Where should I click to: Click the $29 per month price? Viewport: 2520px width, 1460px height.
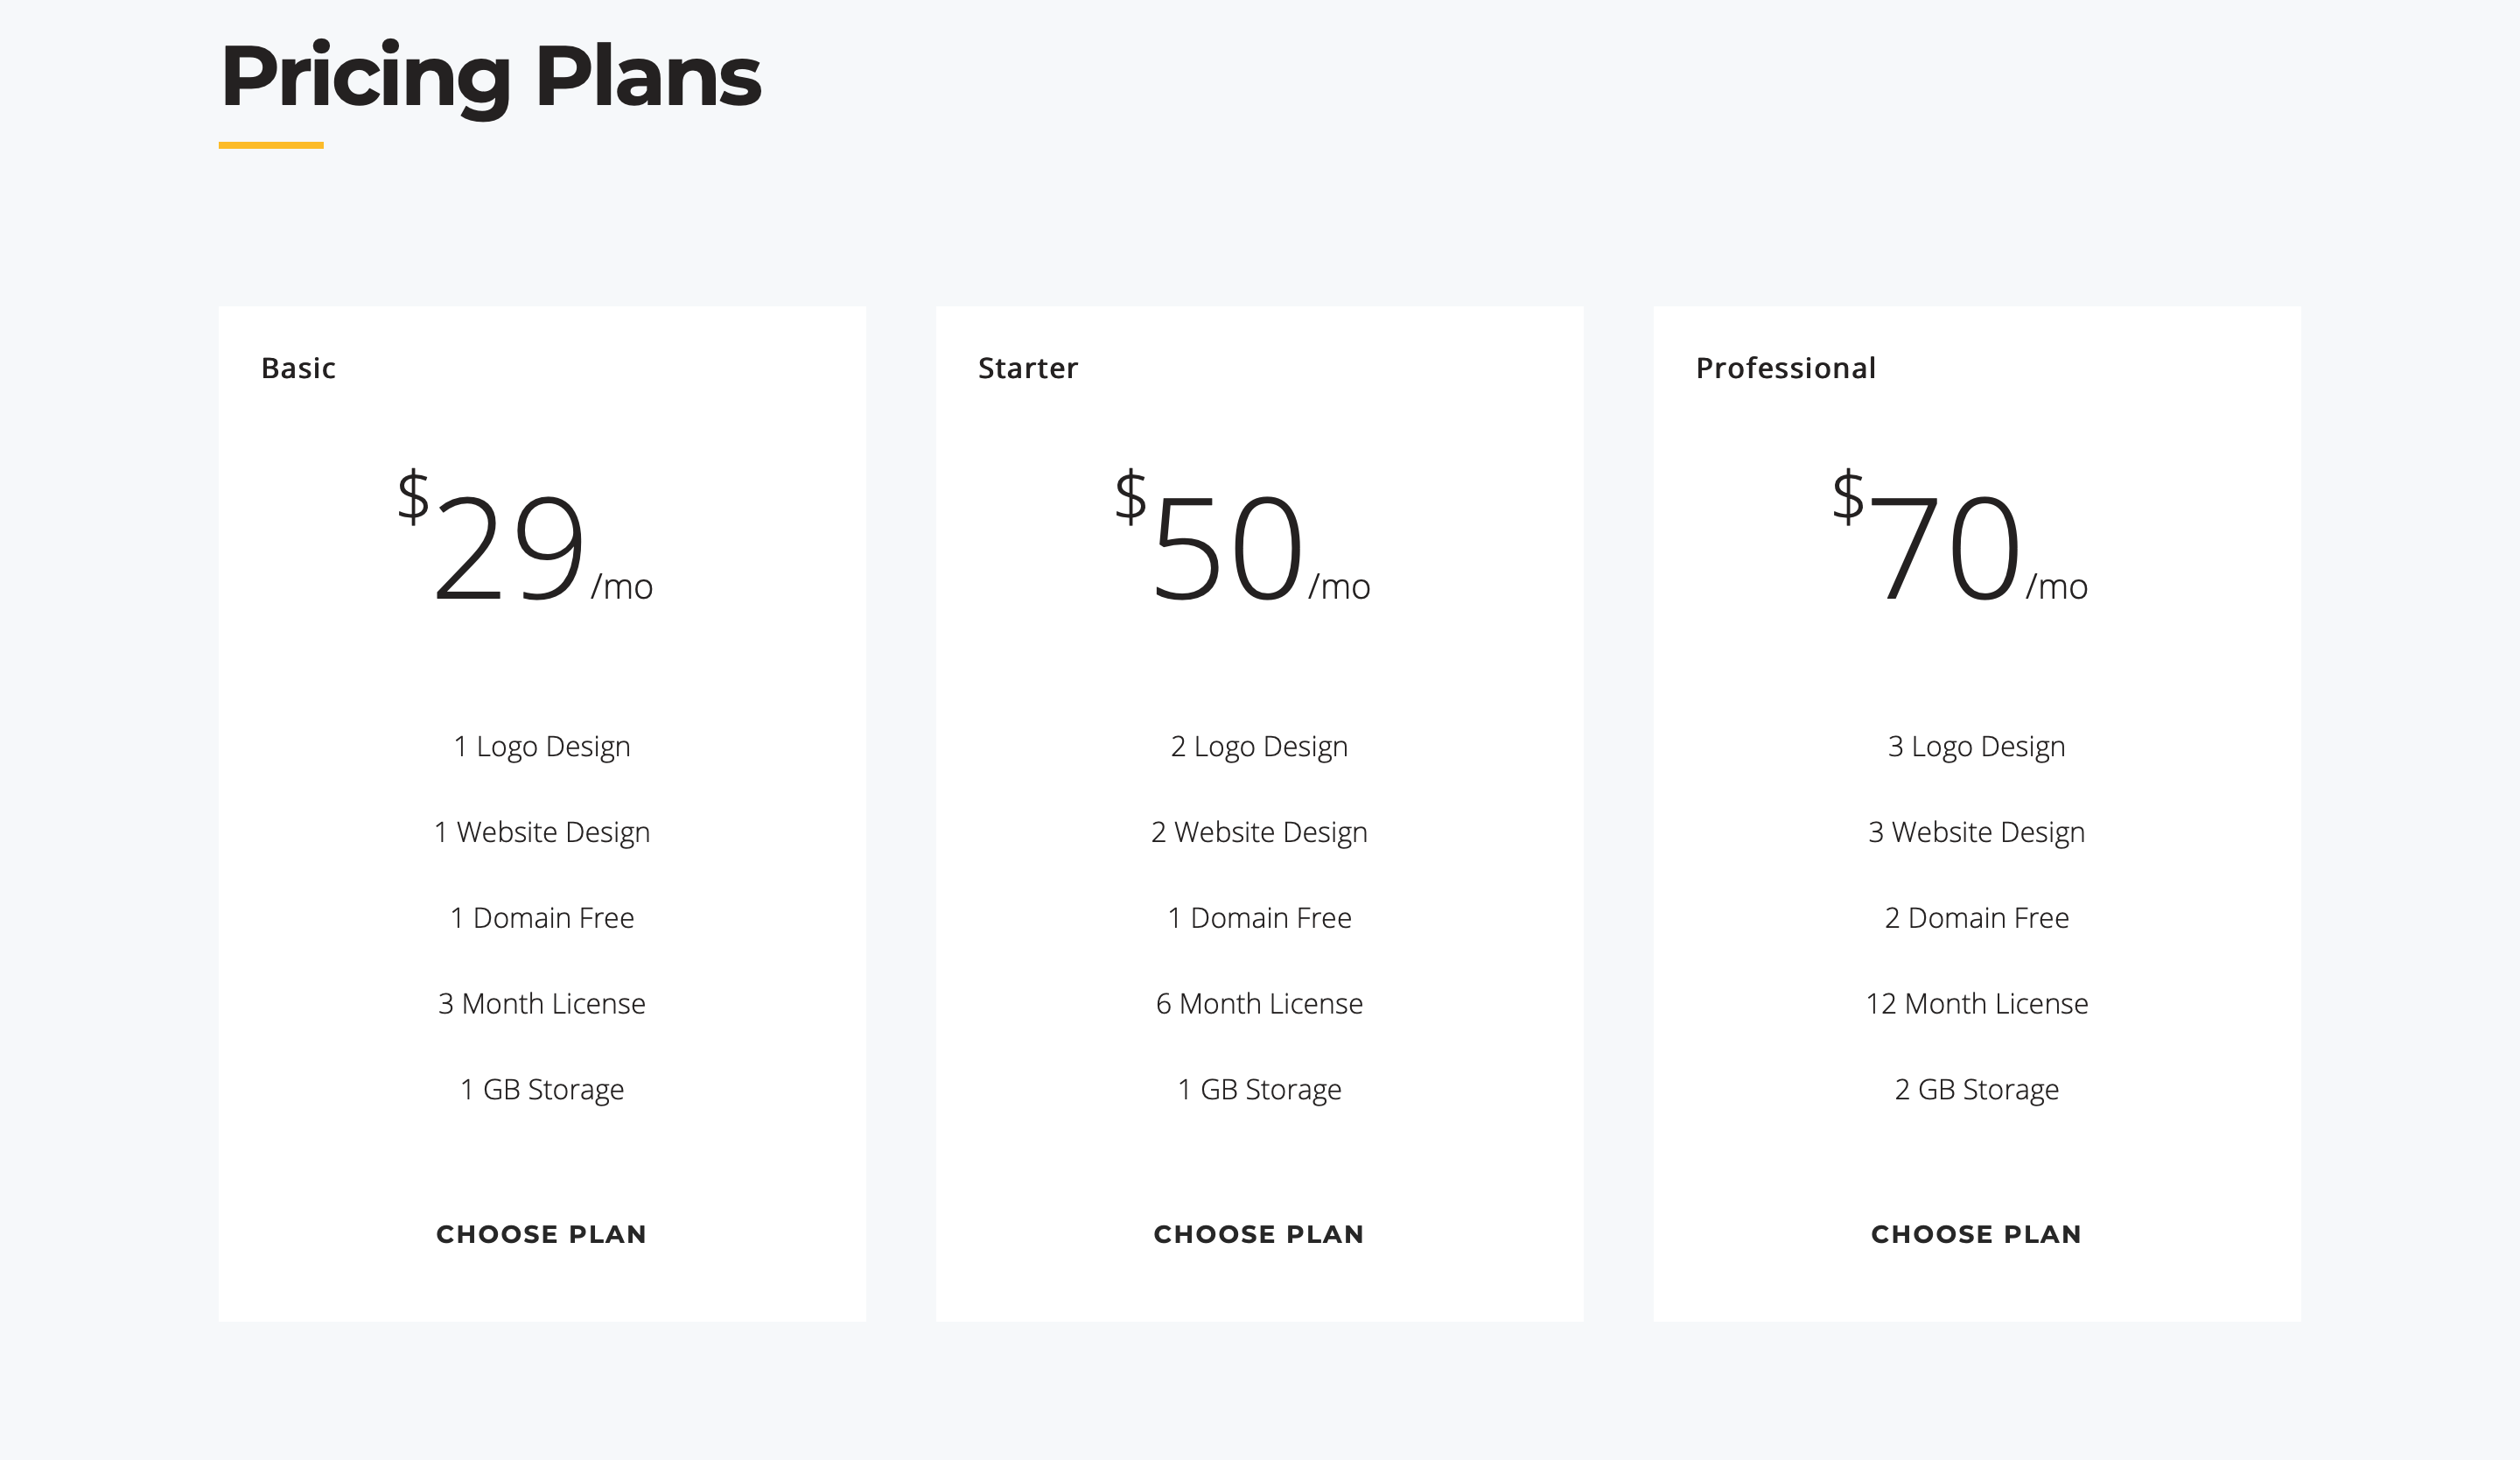click(x=525, y=538)
